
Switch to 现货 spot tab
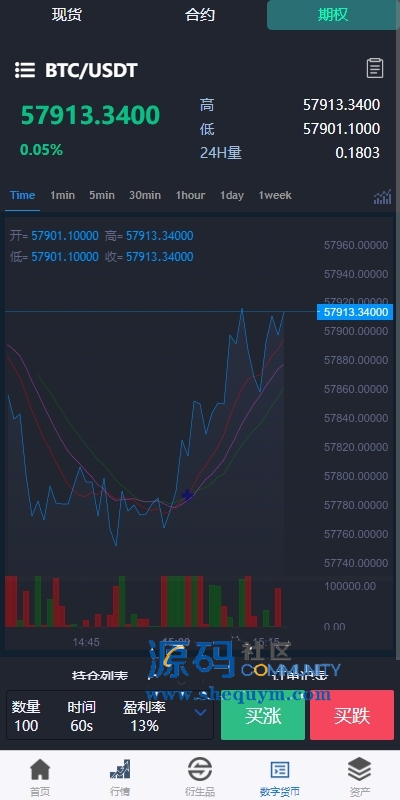66,15
